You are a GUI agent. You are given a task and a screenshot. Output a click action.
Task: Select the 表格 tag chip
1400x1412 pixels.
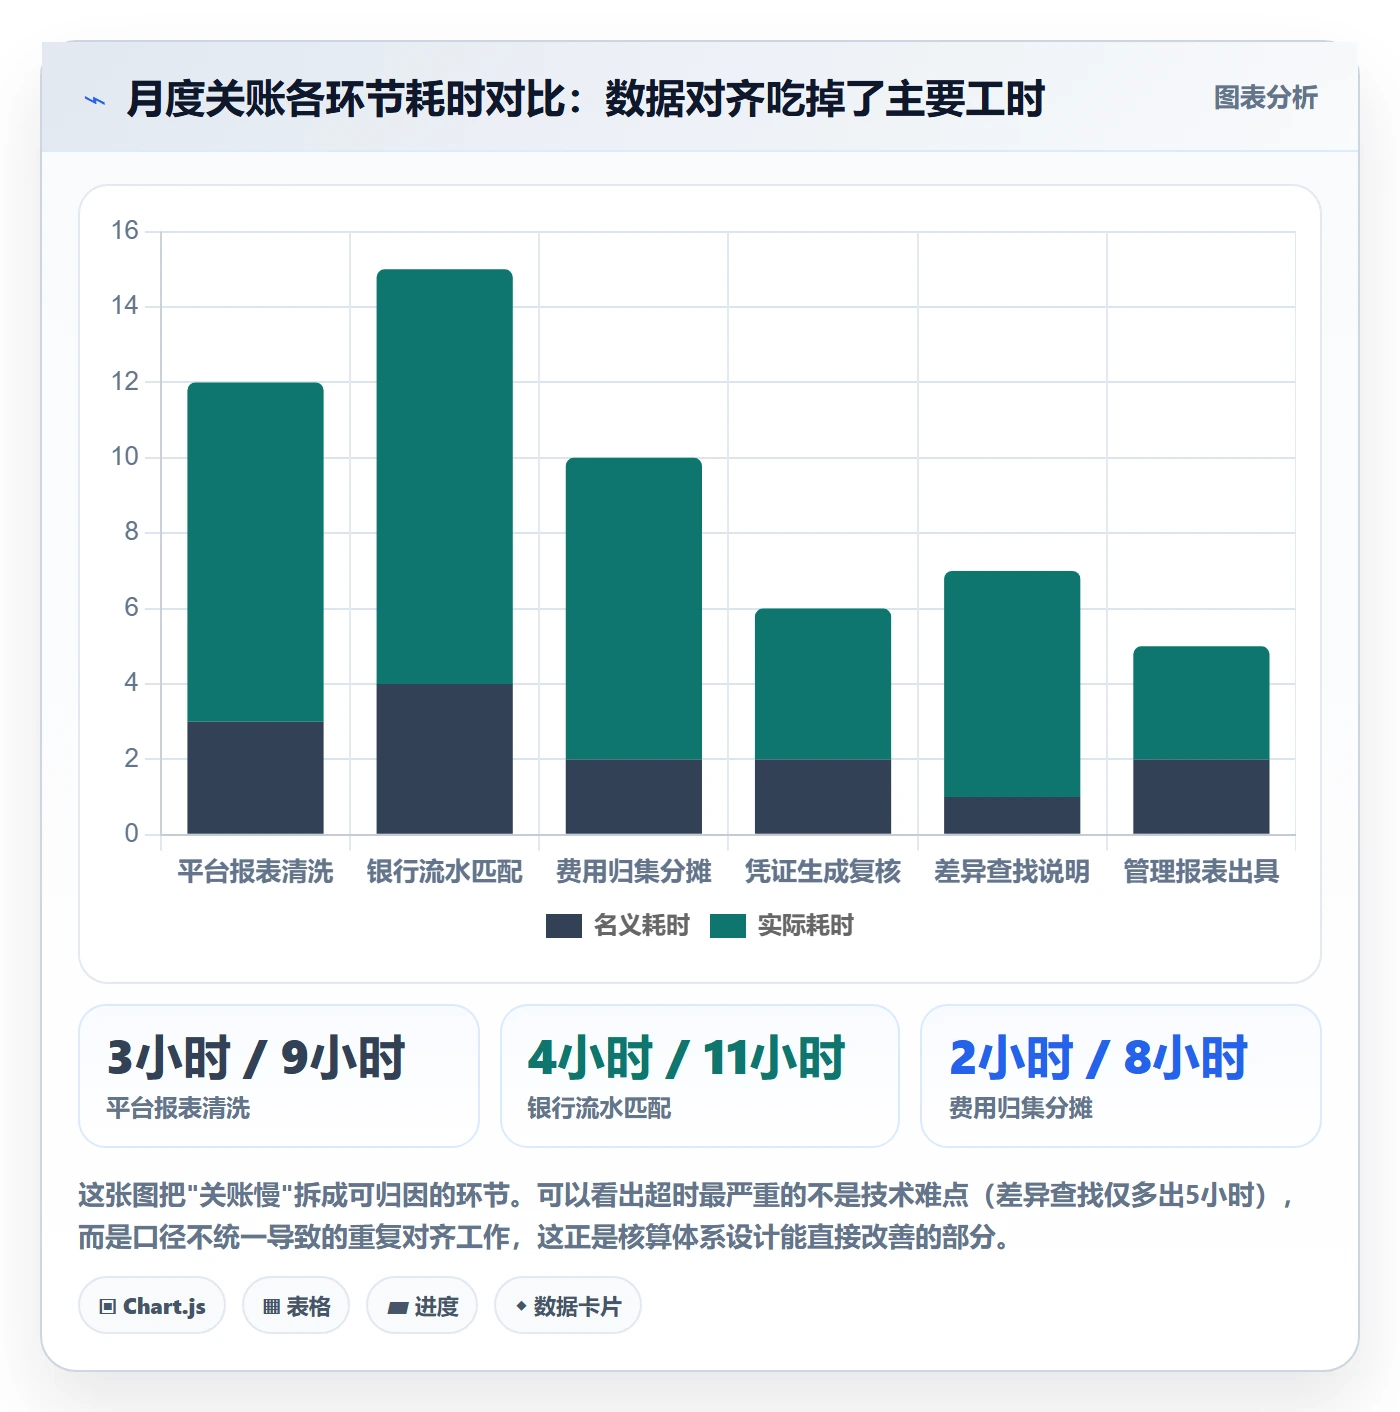click(296, 1305)
